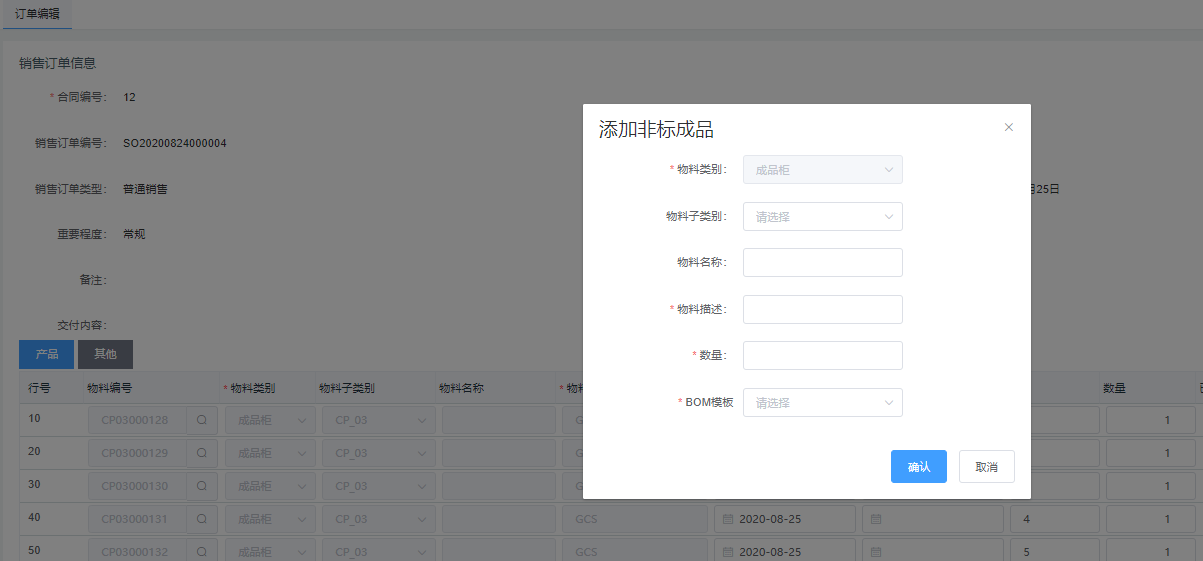This screenshot has width=1203, height=561.
Task: Open the 物料类别 dropdown showing 成品柜 in dialog
Action: pyautogui.click(x=822, y=170)
